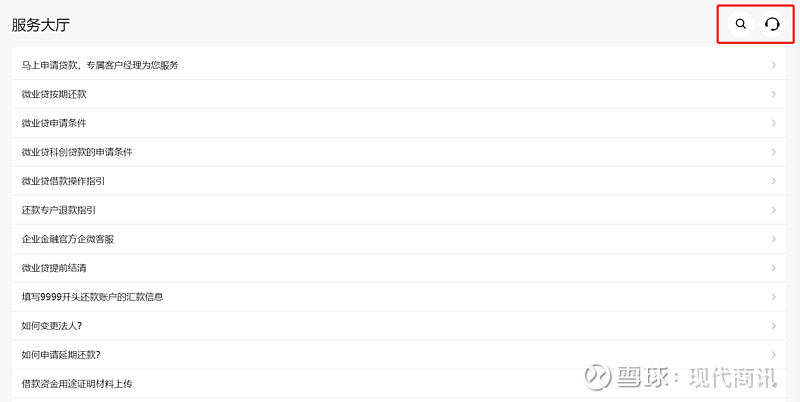Click the 服务大厅 page title
The height and width of the screenshot is (402, 800).
[x=40, y=25]
